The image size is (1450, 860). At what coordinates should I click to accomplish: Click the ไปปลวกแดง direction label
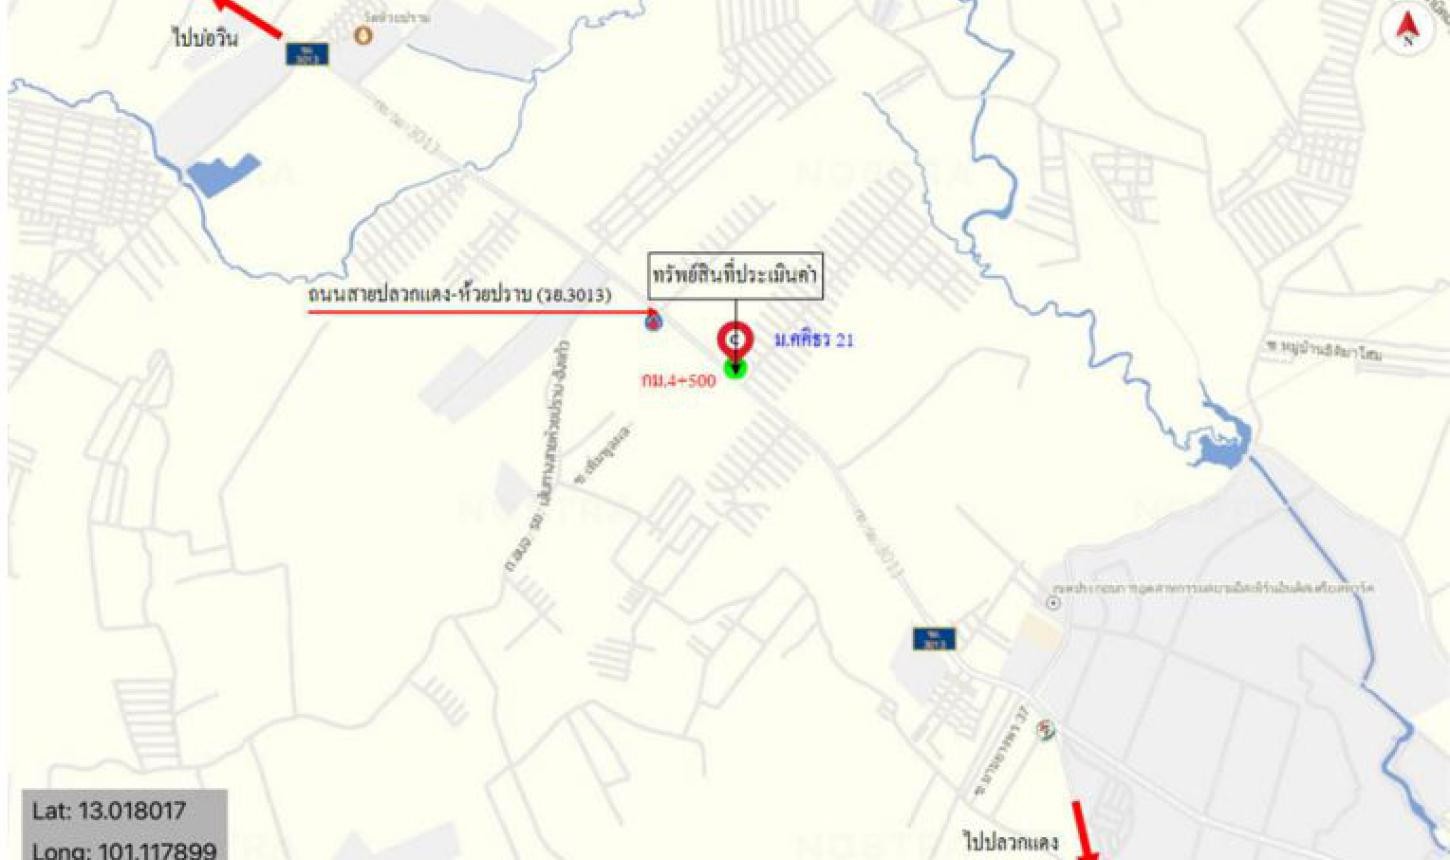click(x=1010, y=841)
